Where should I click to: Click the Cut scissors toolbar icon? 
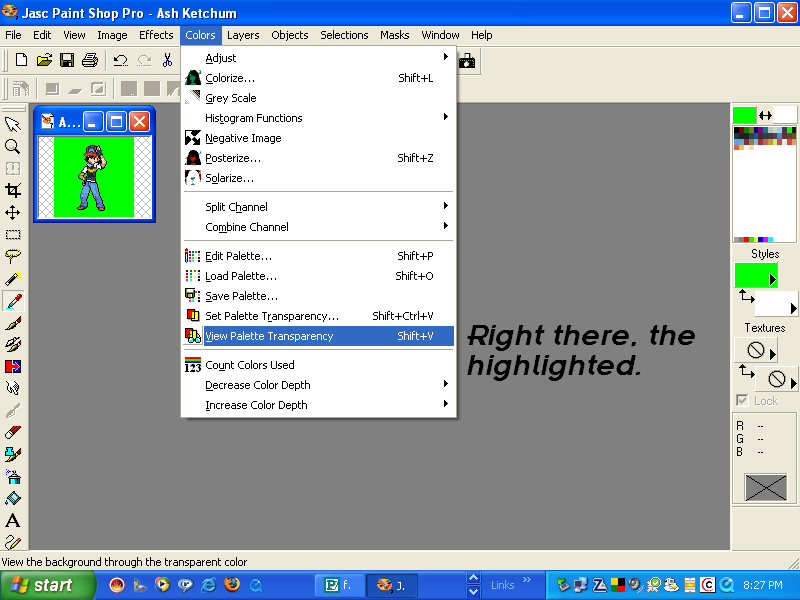[167, 60]
